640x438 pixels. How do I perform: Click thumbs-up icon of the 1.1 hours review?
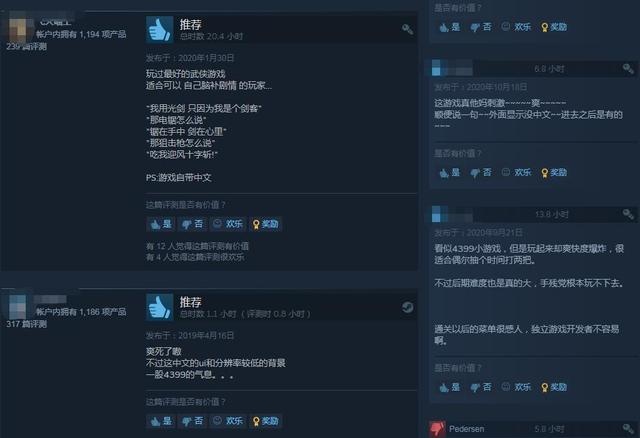click(x=160, y=307)
